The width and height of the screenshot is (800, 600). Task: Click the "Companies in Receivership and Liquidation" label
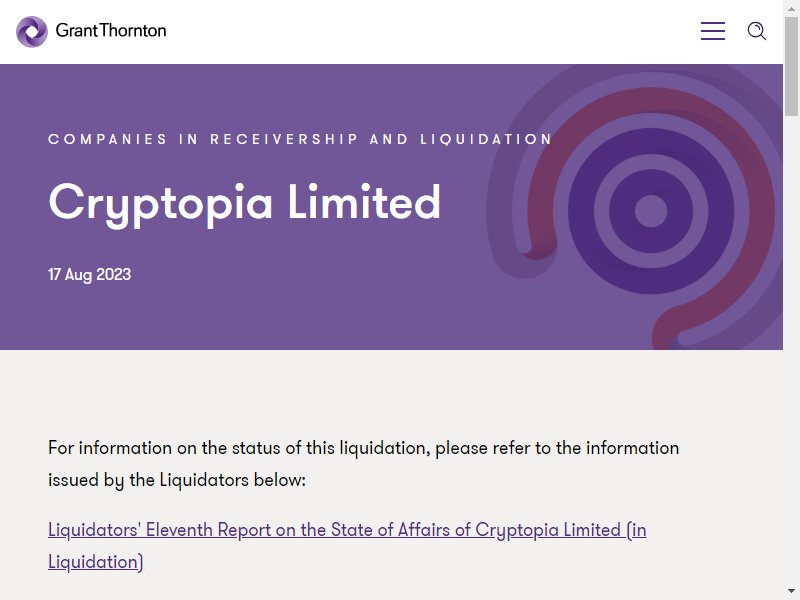[300, 139]
